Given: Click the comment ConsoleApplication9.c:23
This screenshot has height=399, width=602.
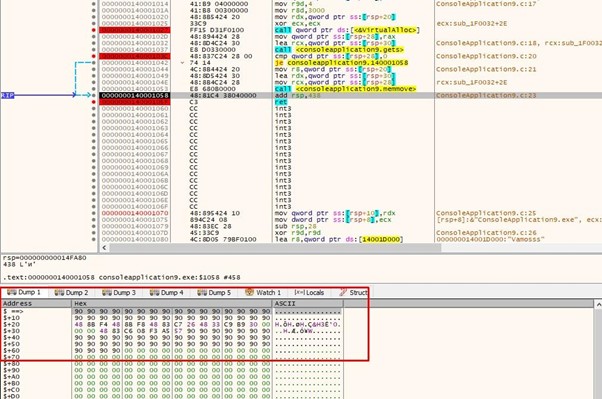Looking at the screenshot, I should 486,95.
